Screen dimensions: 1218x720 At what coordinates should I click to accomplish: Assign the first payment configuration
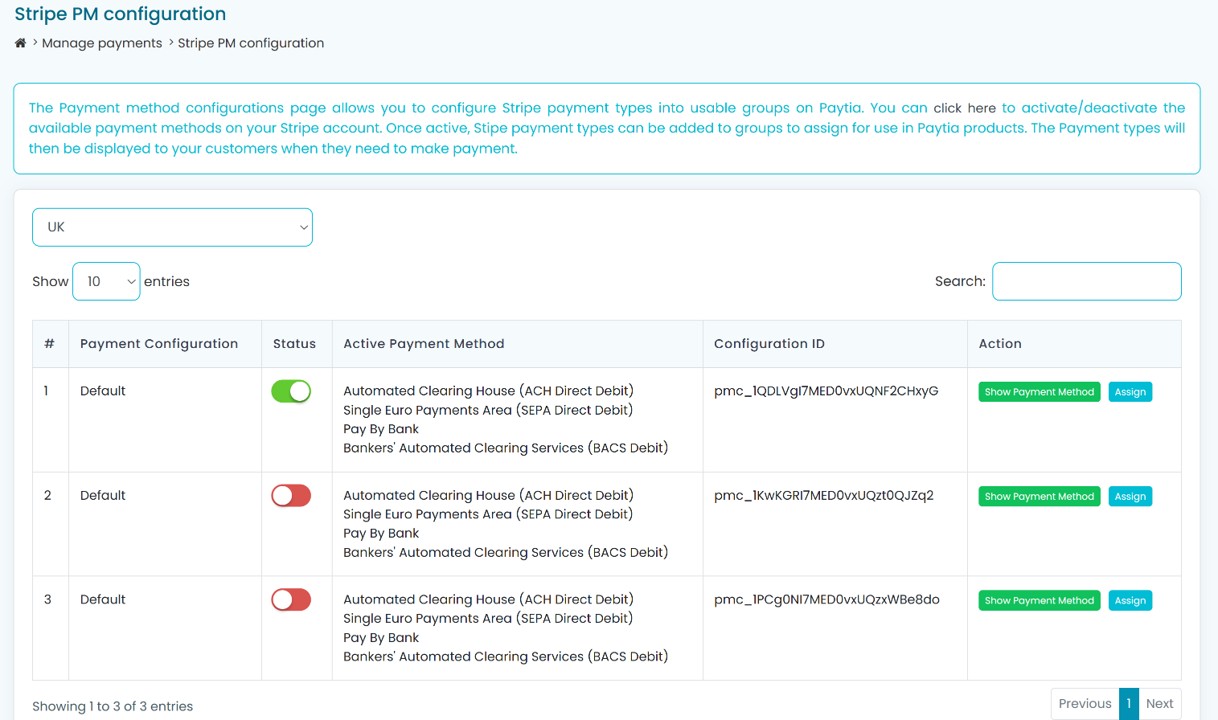[x=1130, y=392]
